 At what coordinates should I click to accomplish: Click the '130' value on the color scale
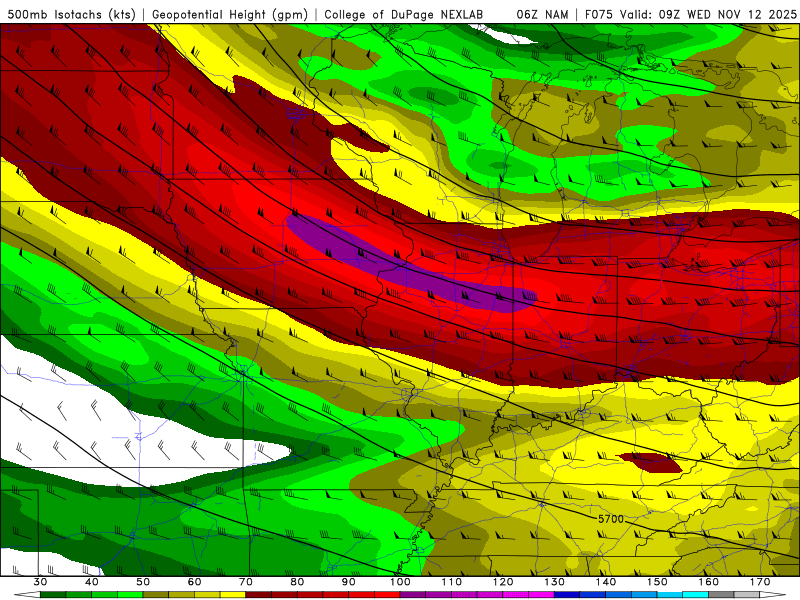[555, 582]
